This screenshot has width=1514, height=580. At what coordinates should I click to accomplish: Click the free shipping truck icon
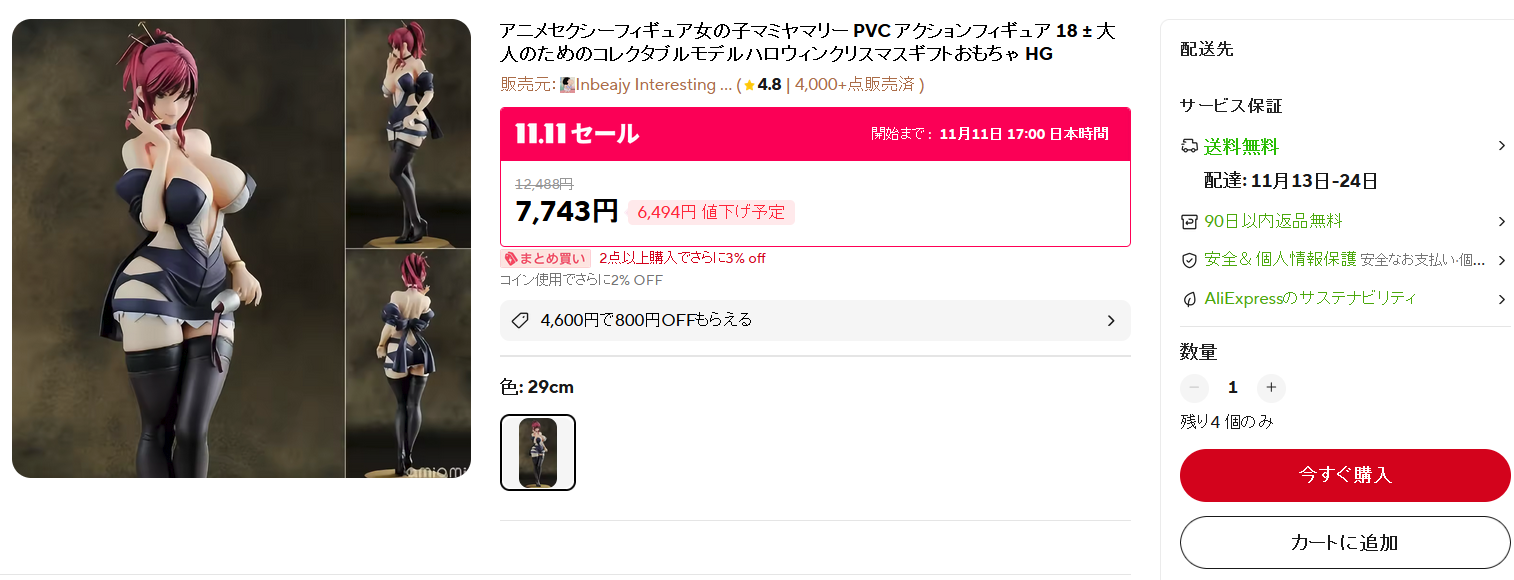click(1189, 147)
